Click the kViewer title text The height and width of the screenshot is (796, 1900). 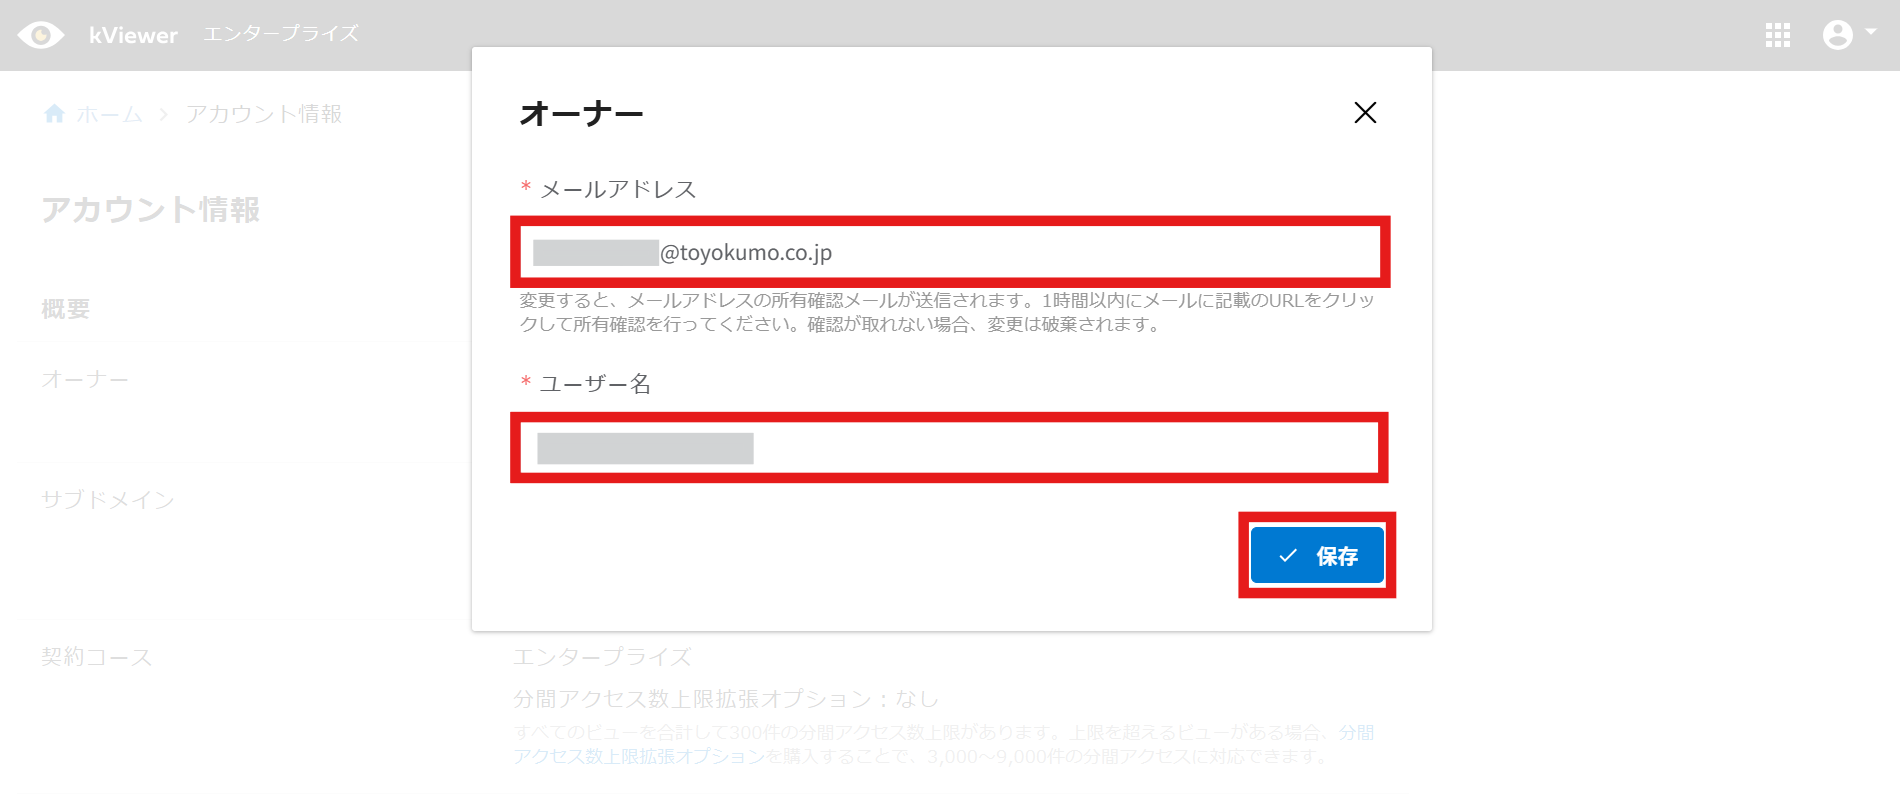point(133,35)
